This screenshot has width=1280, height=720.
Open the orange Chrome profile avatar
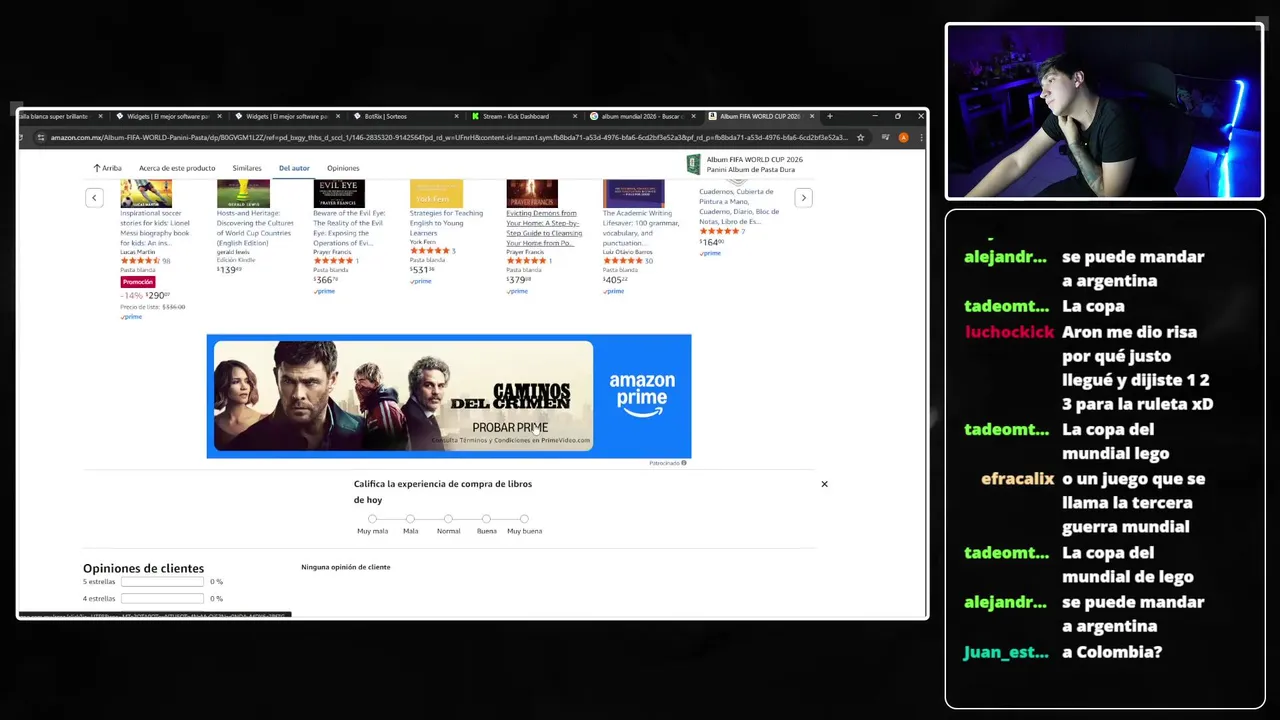coord(903,137)
